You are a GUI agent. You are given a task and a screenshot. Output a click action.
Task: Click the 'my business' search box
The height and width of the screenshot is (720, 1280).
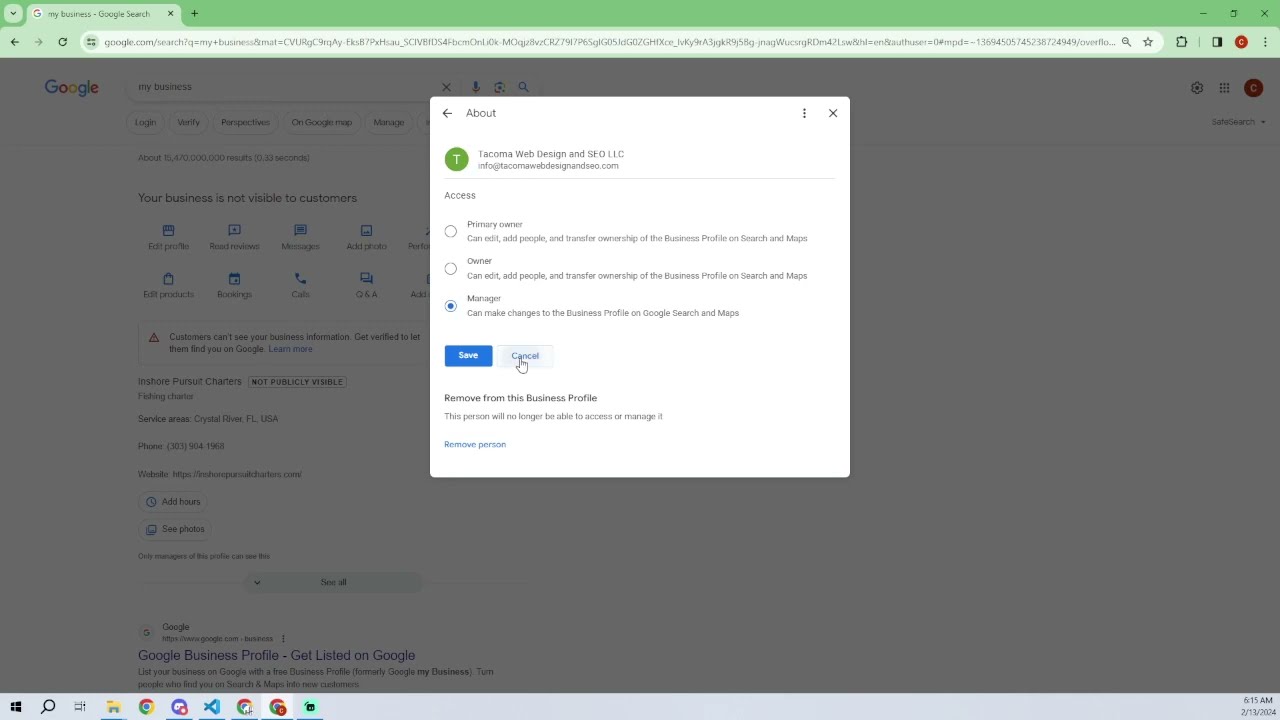click(x=285, y=87)
